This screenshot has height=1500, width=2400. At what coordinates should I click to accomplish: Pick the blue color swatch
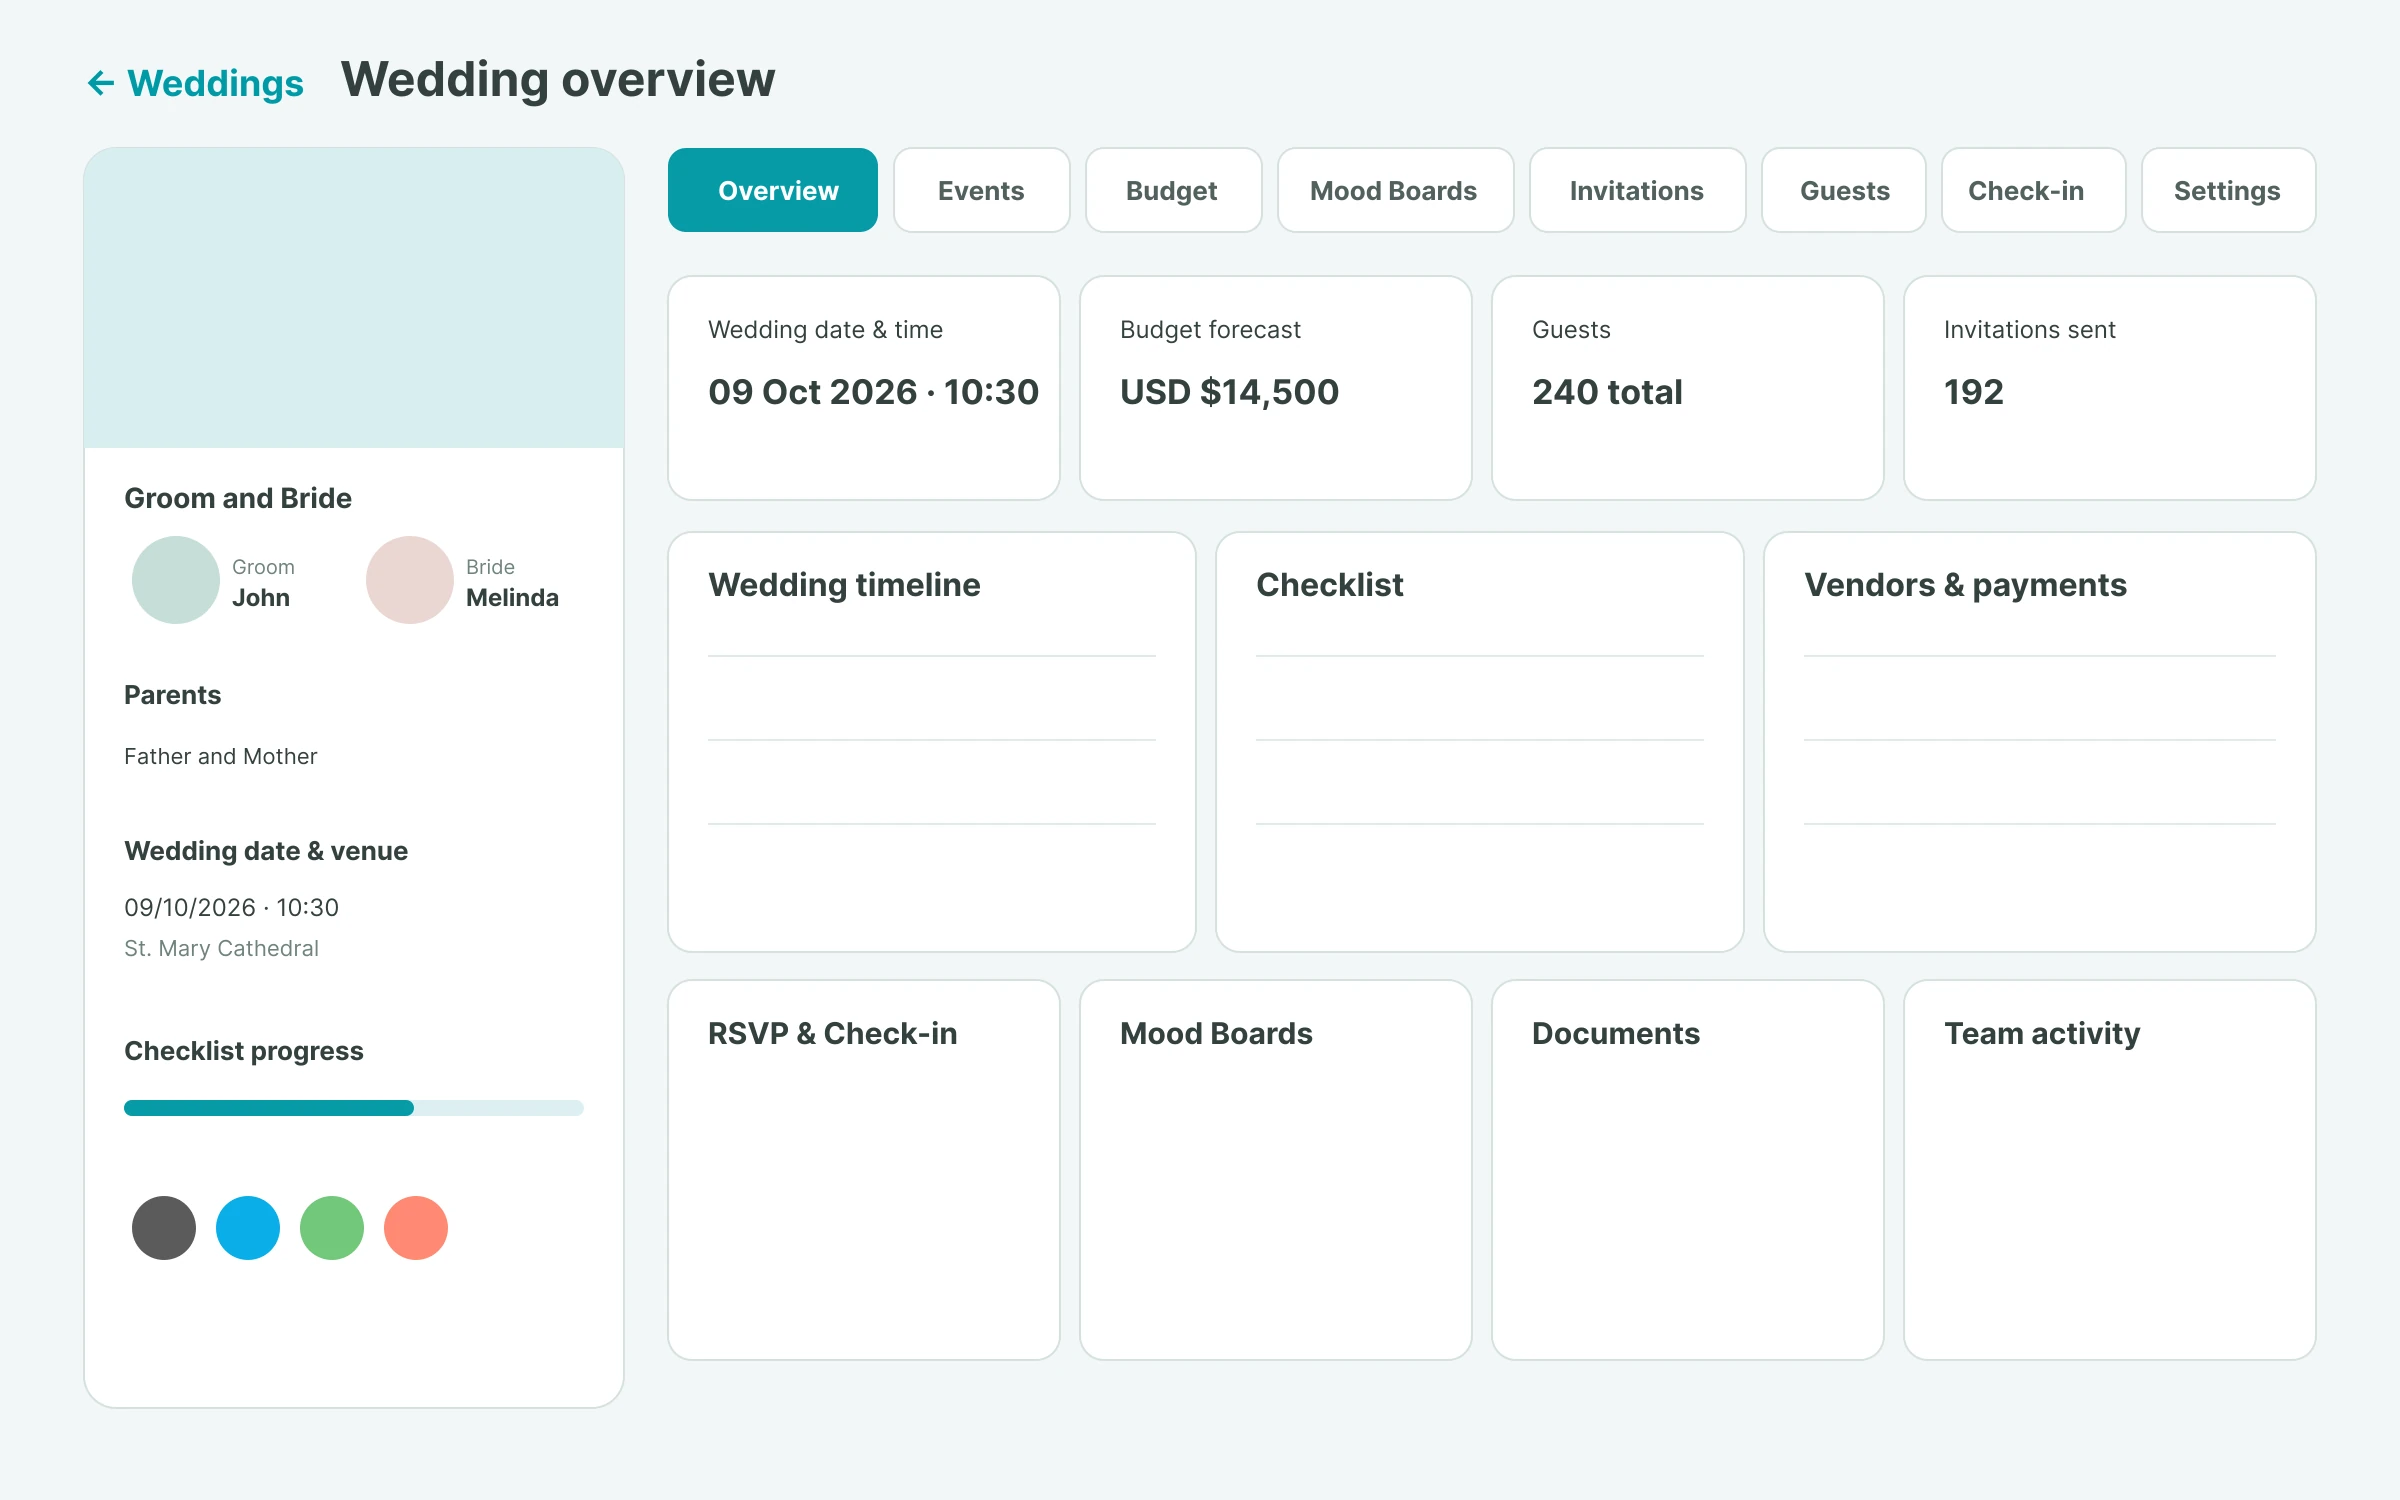[x=248, y=1228]
